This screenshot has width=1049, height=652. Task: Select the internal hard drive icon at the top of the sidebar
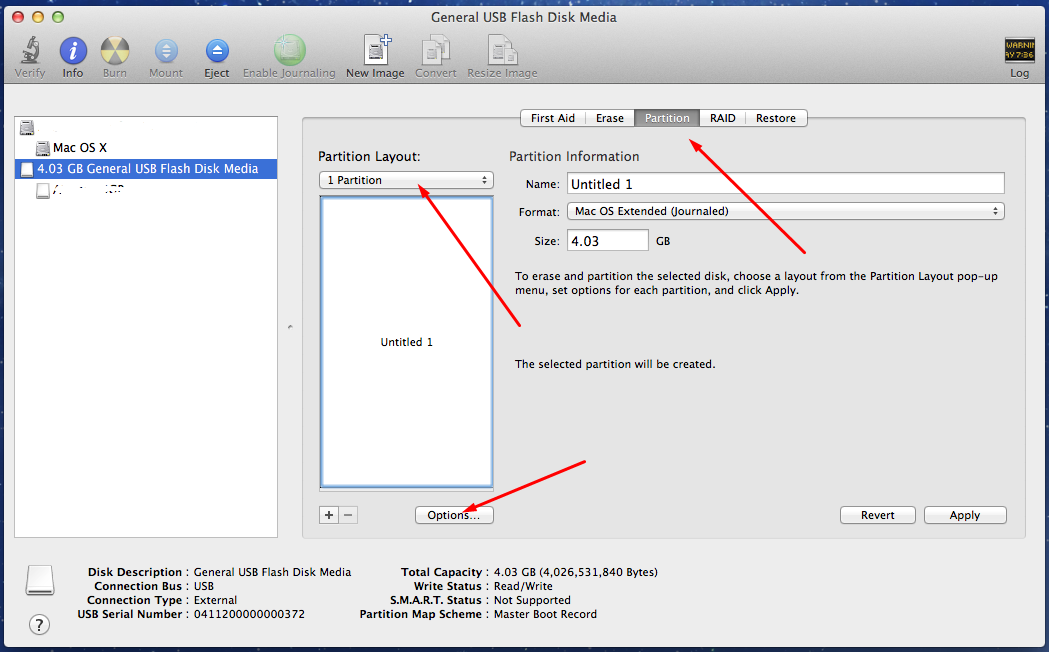pos(27,127)
